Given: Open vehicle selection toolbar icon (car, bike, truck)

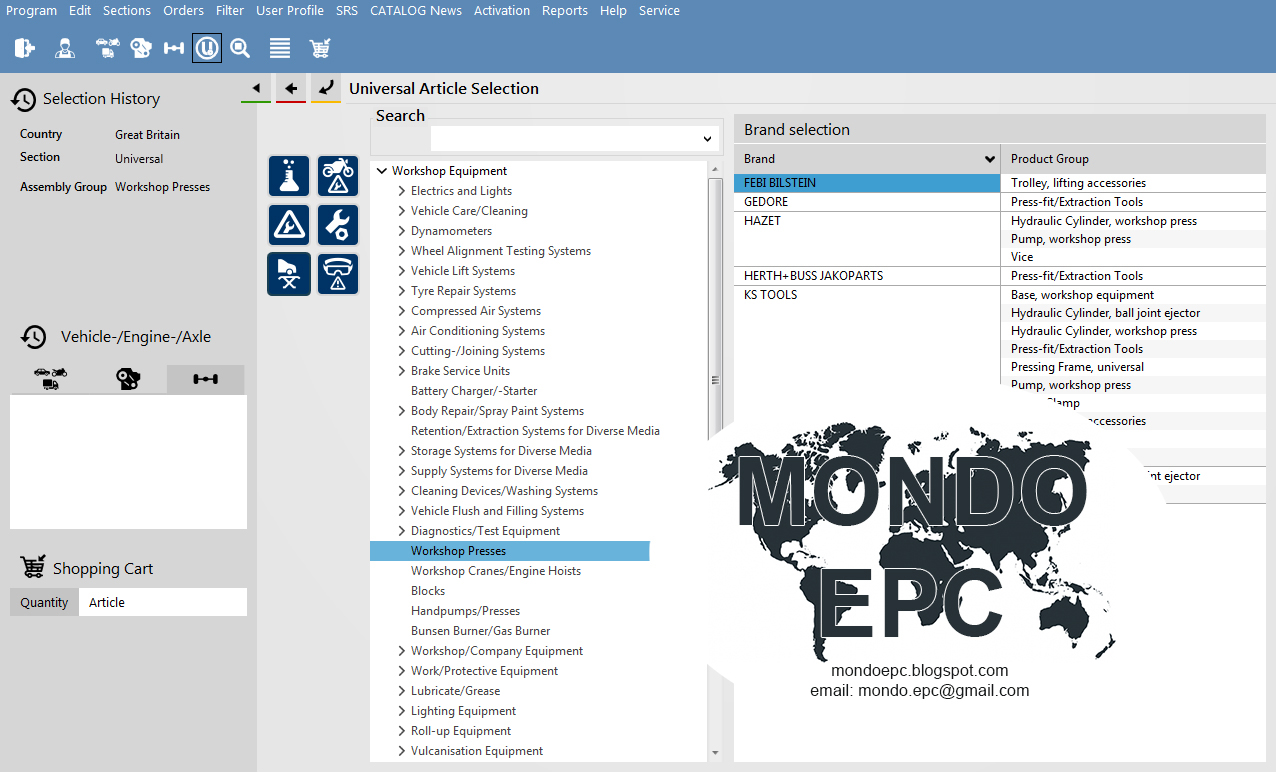Looking at the screenshot, I should pos(107,47).
